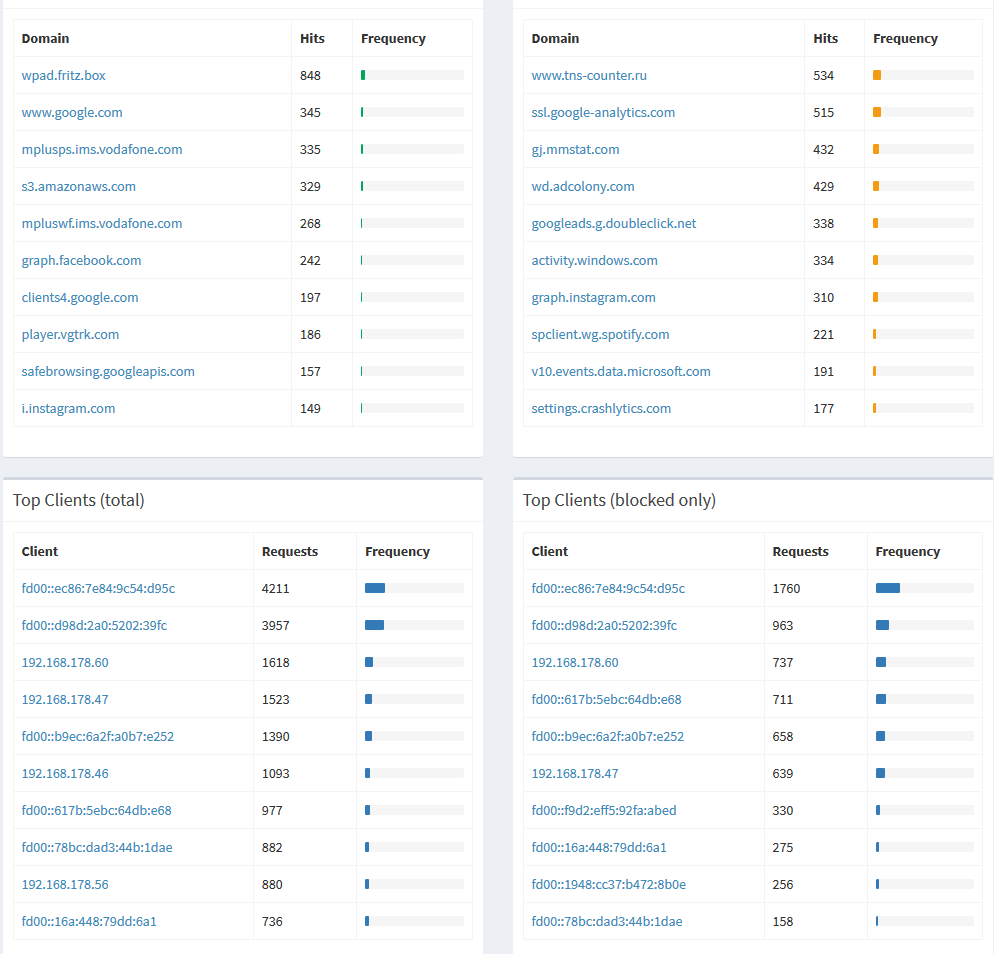This screenshot has height=954, width=994.
Task: Open blocked client 192.168.178.60 with 737 requests
Action: click(575, 662)
